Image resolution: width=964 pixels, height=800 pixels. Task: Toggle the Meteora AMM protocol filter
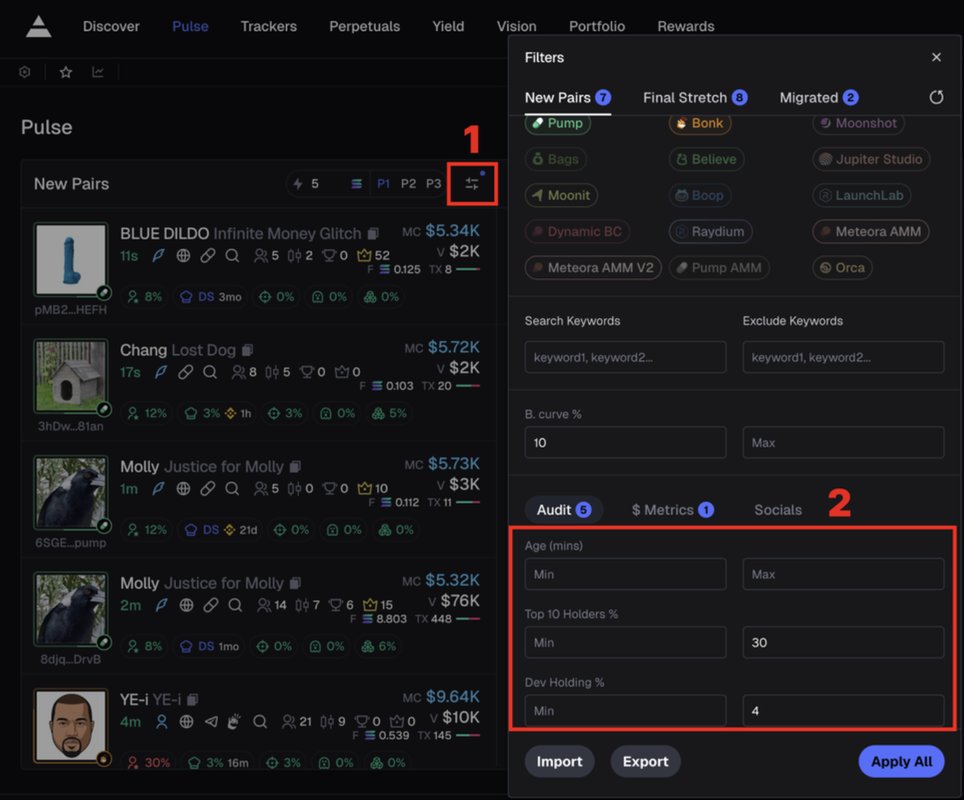coord(871,232)
